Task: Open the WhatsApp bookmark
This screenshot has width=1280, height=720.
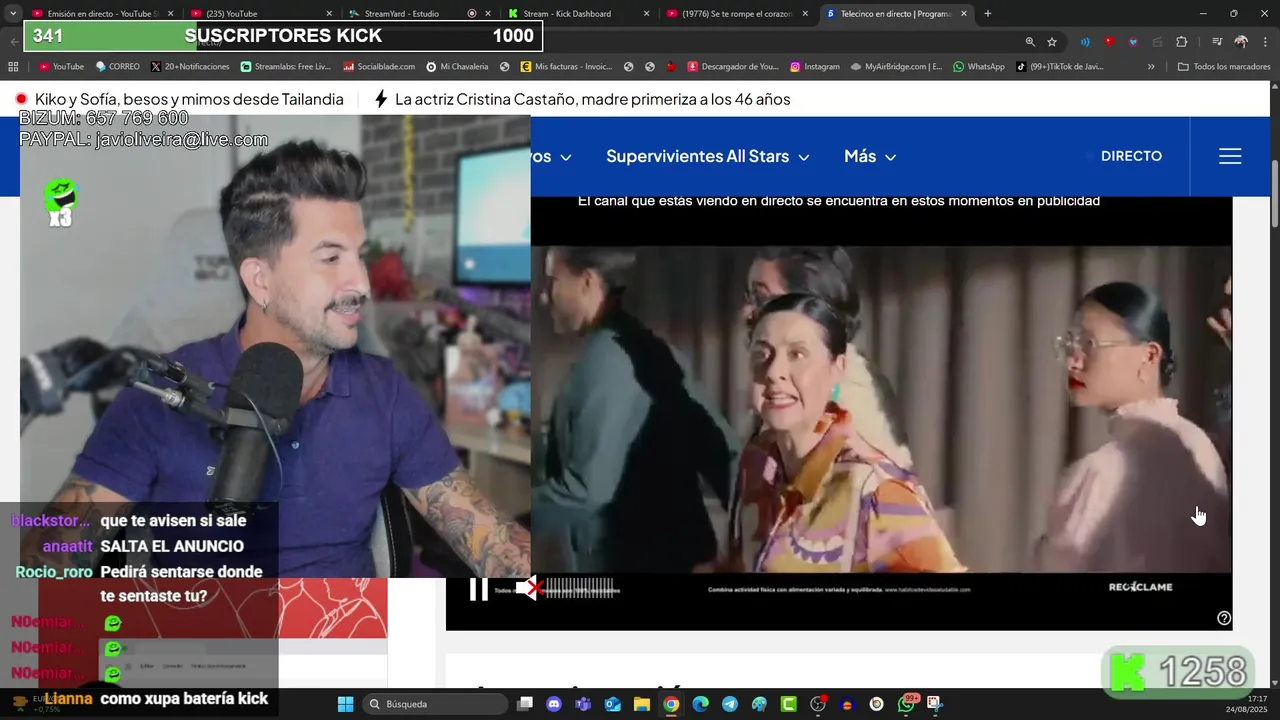Action: coord(978,67)
